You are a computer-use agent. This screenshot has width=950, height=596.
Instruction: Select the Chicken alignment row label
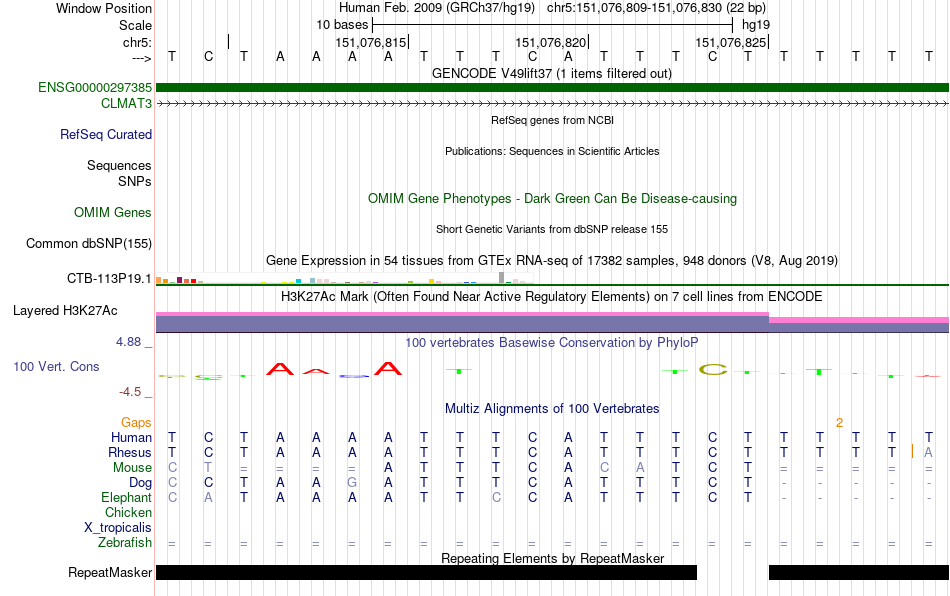(x=128, y=512)
